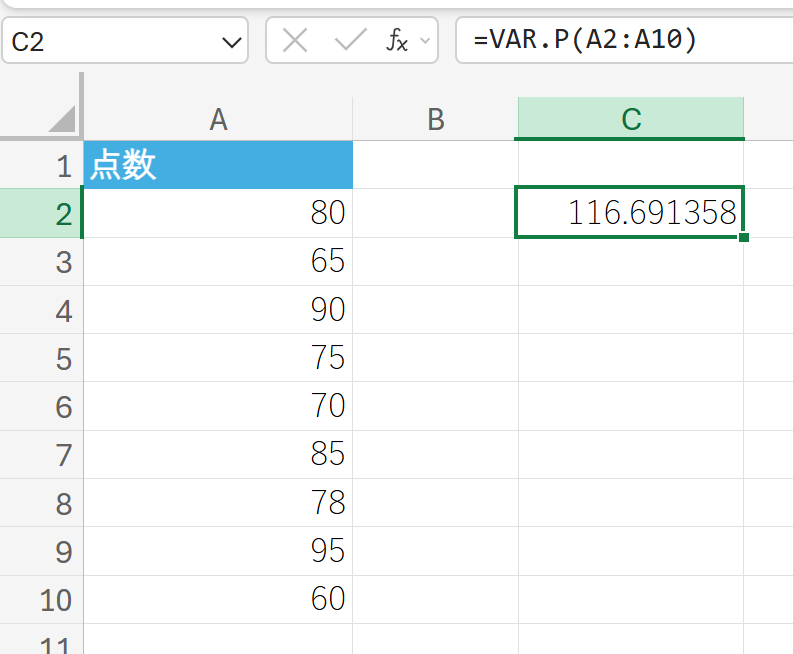
Task: Select column A header
Action: tap(218, 120)
